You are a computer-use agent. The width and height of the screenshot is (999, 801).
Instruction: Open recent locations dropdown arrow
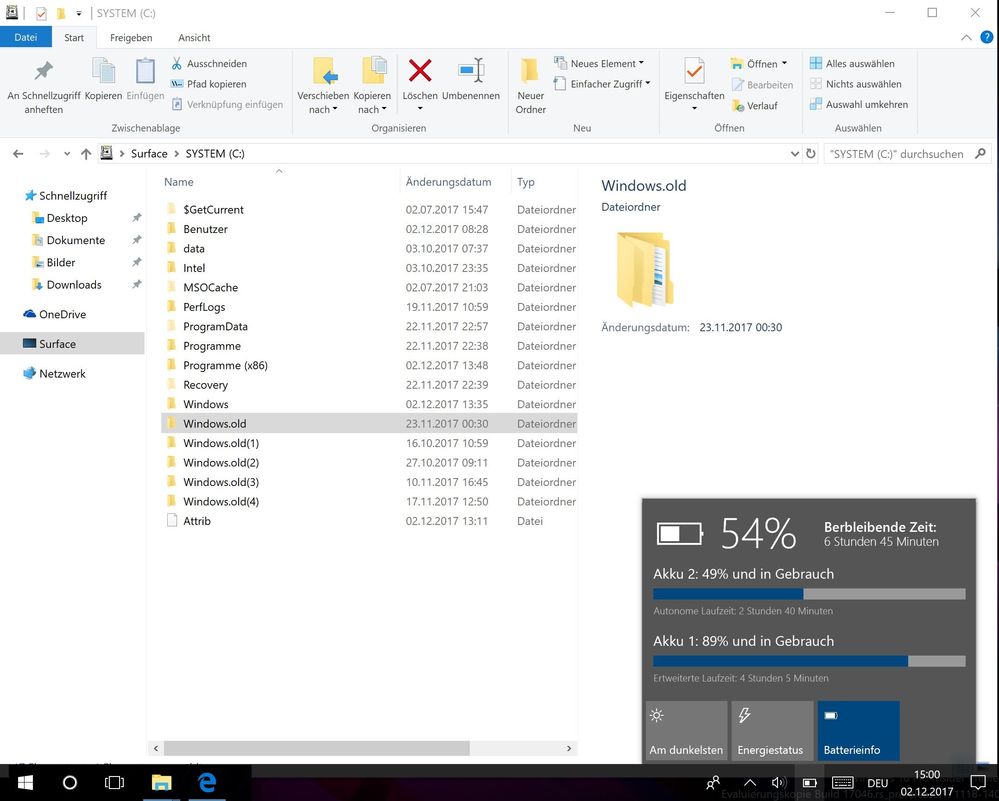point(67,154)
